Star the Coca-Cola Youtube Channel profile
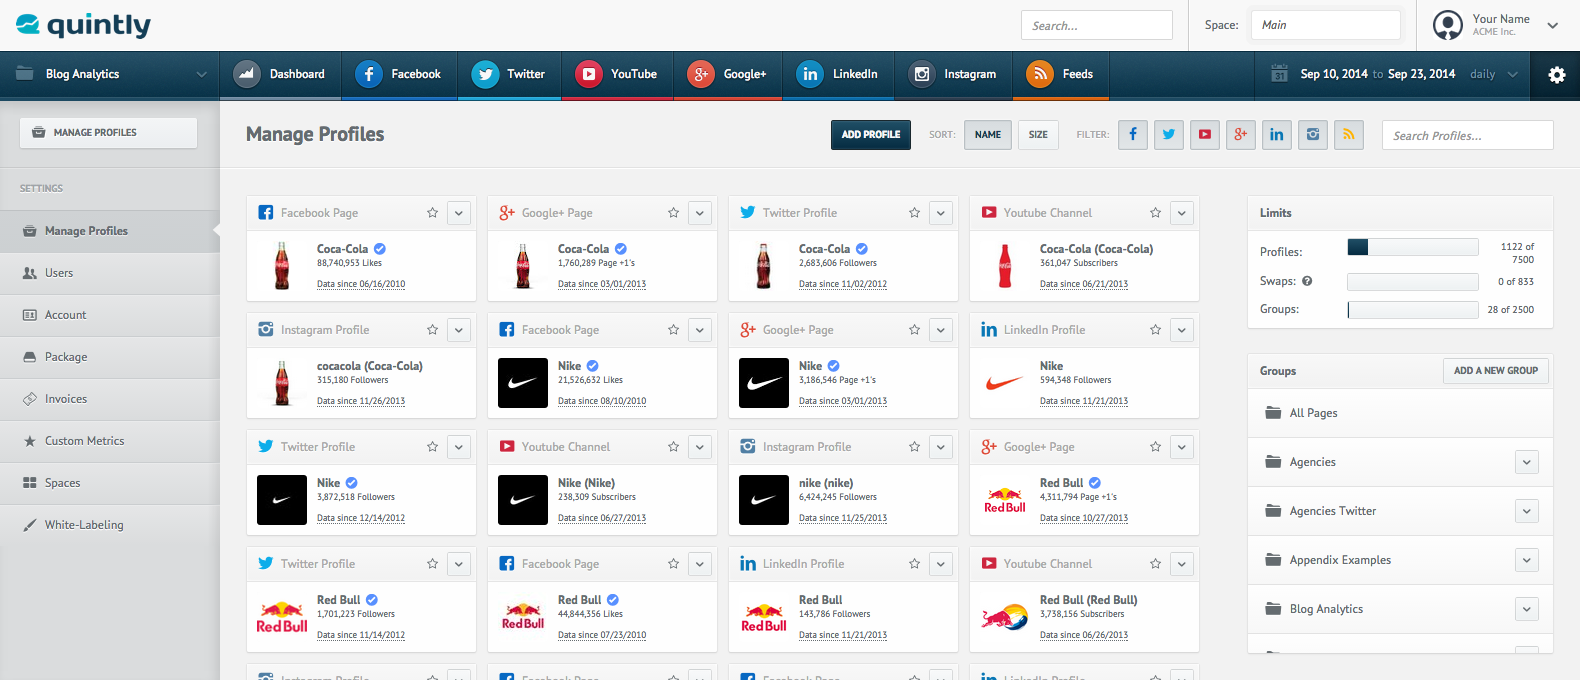 point(1156,213)
